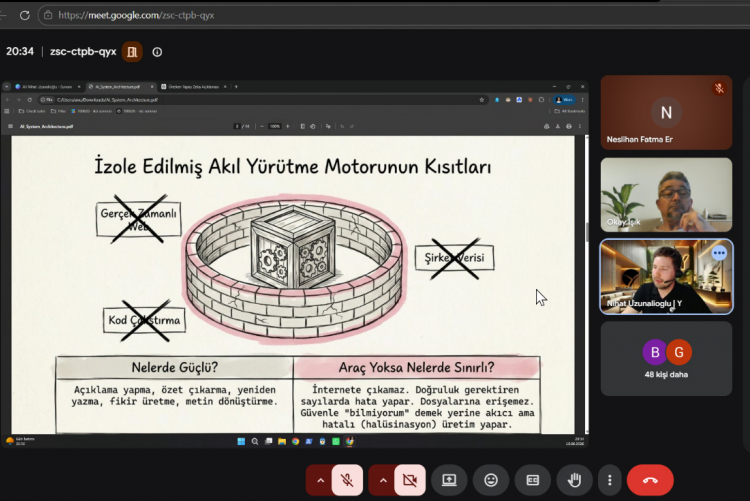Screen dimensions: 750x501
Task: Toggle the camera off button
Action: [x=410, y=480]
